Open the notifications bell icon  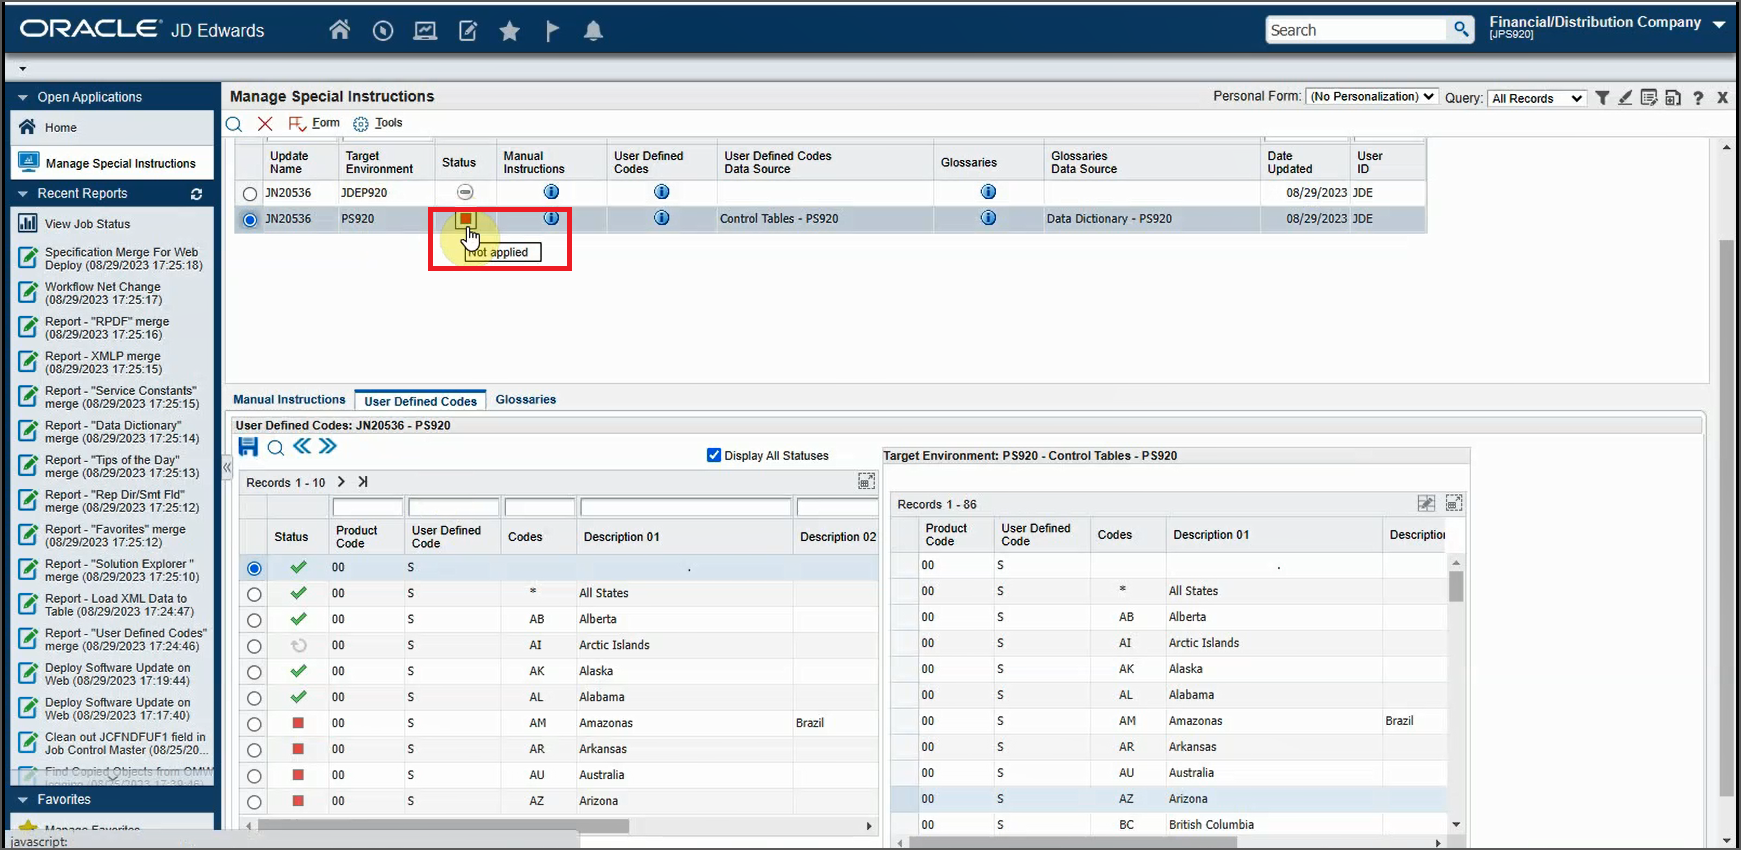point(593,31)
